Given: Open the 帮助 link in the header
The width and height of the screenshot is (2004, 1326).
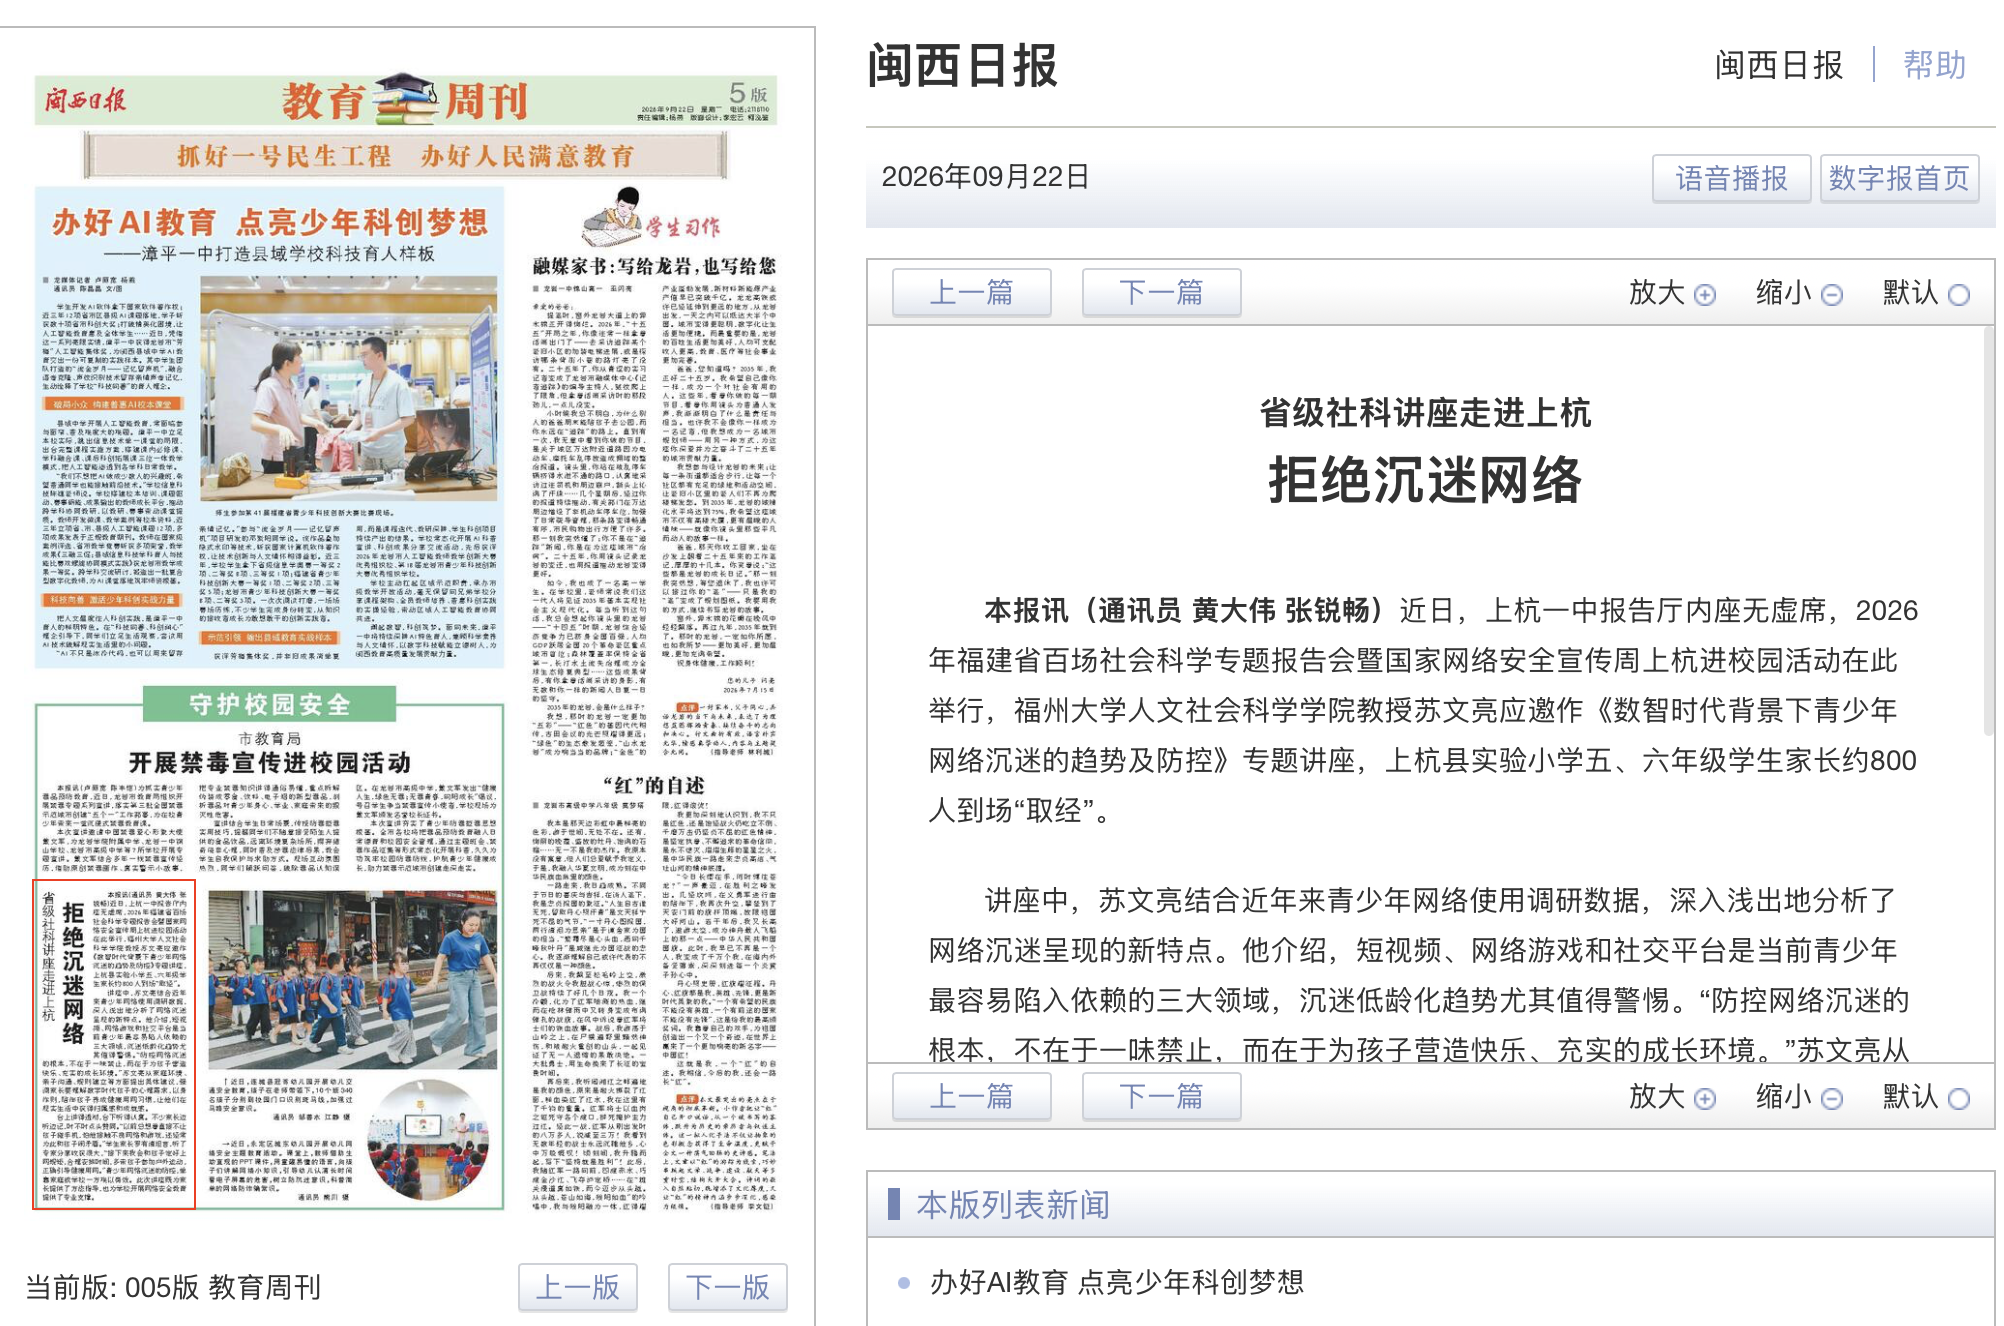Looking at the screenshot, I should coord(1934,65).
